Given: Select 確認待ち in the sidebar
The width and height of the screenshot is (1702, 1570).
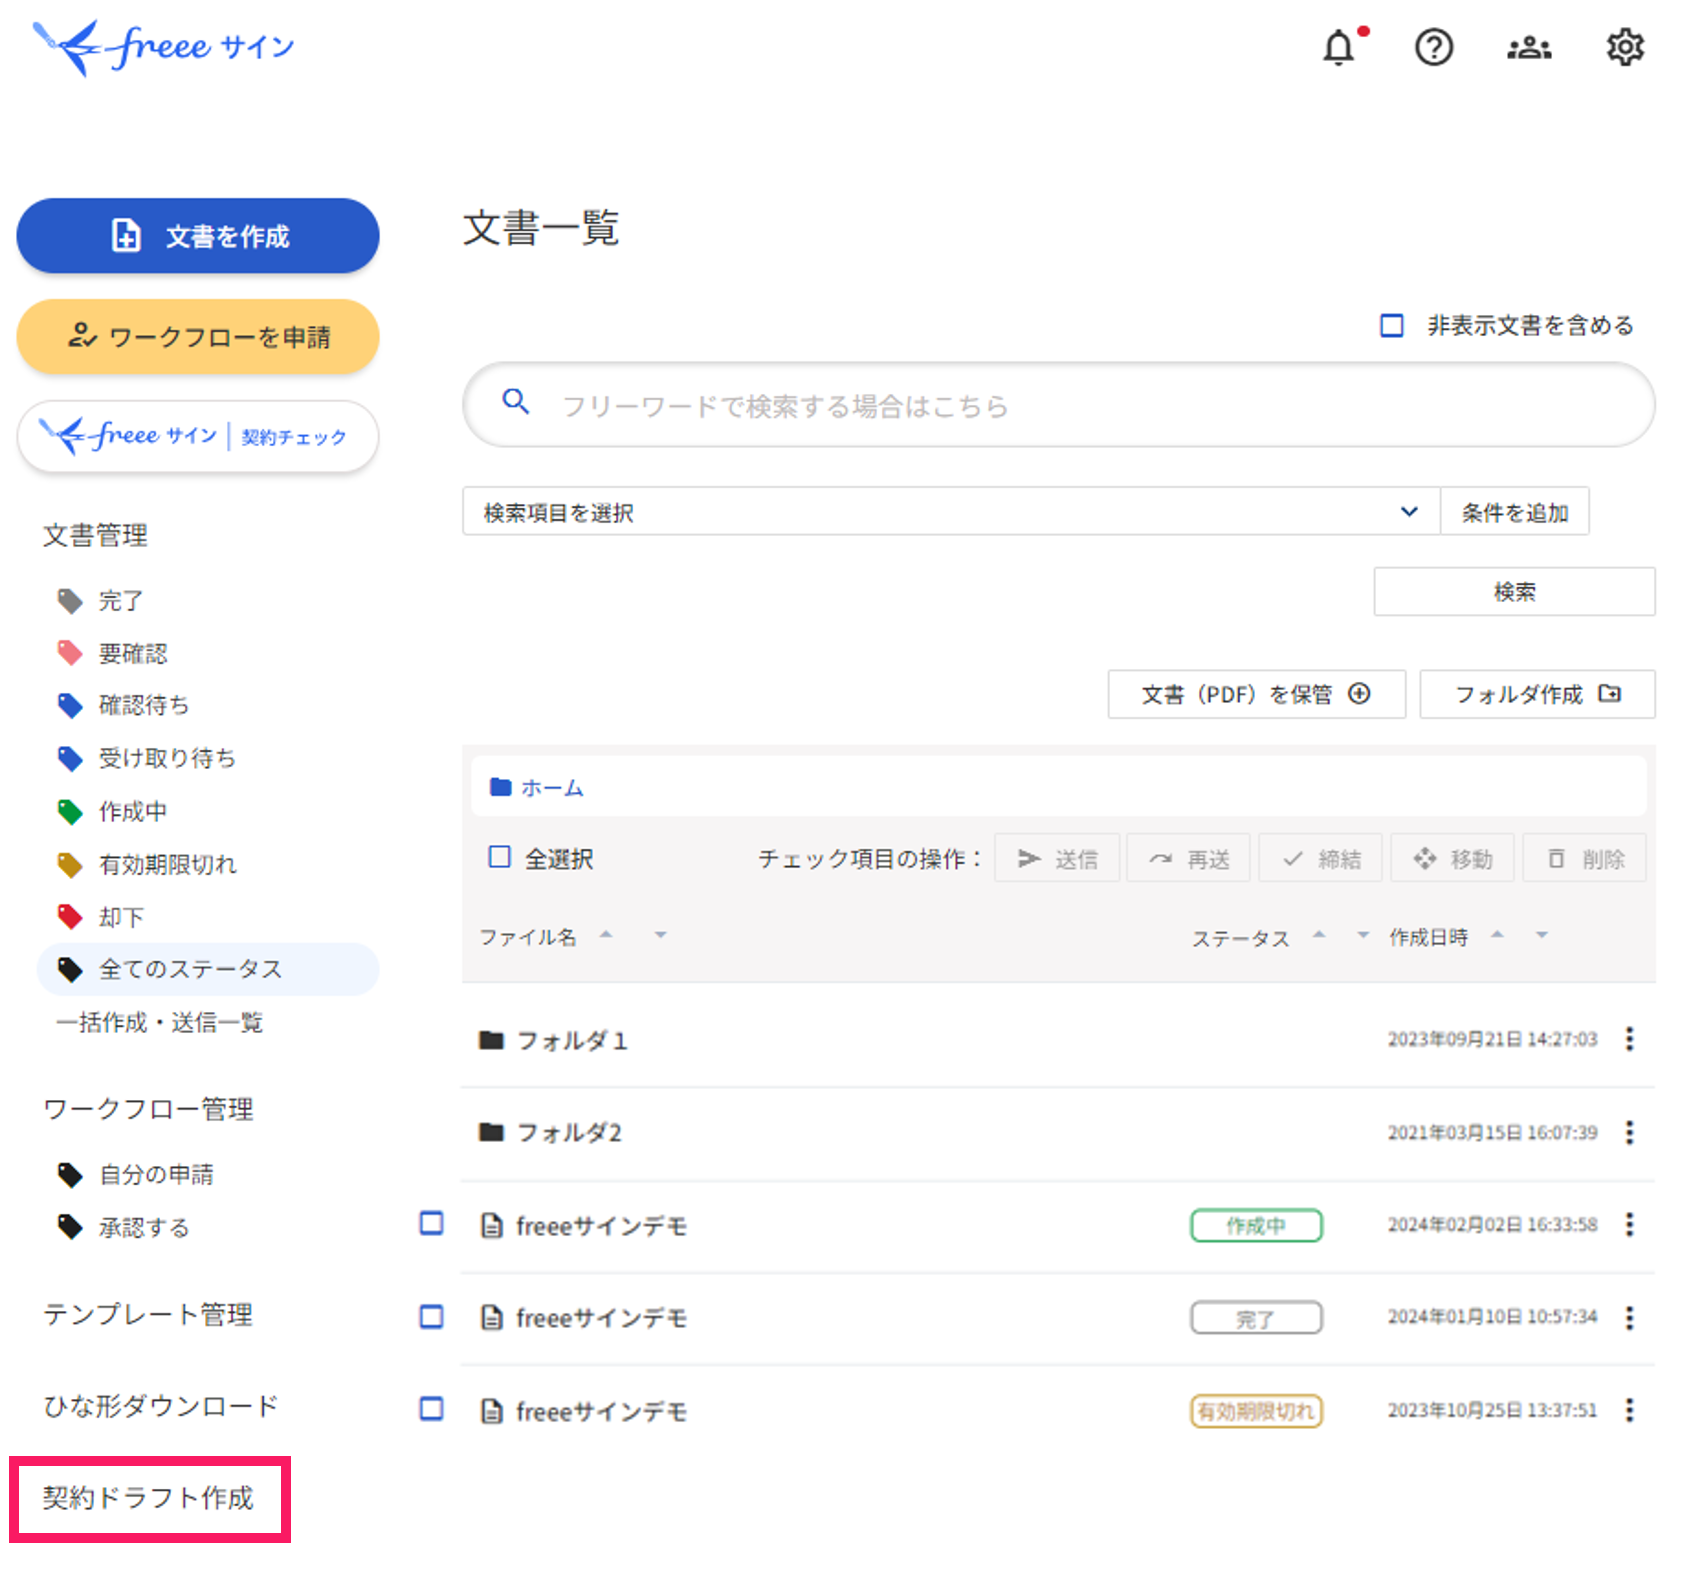Looking at the screenshot, I should (144, 705).
